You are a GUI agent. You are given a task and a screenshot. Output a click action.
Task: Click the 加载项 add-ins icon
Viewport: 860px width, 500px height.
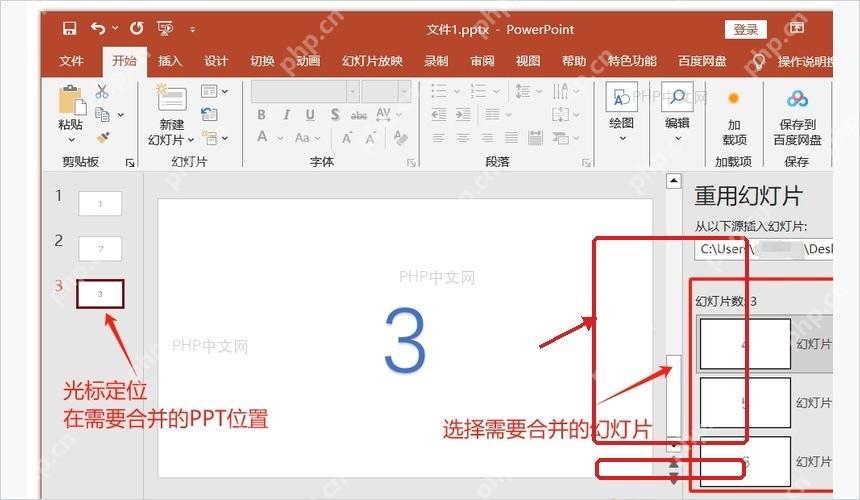tap(733, 99)
